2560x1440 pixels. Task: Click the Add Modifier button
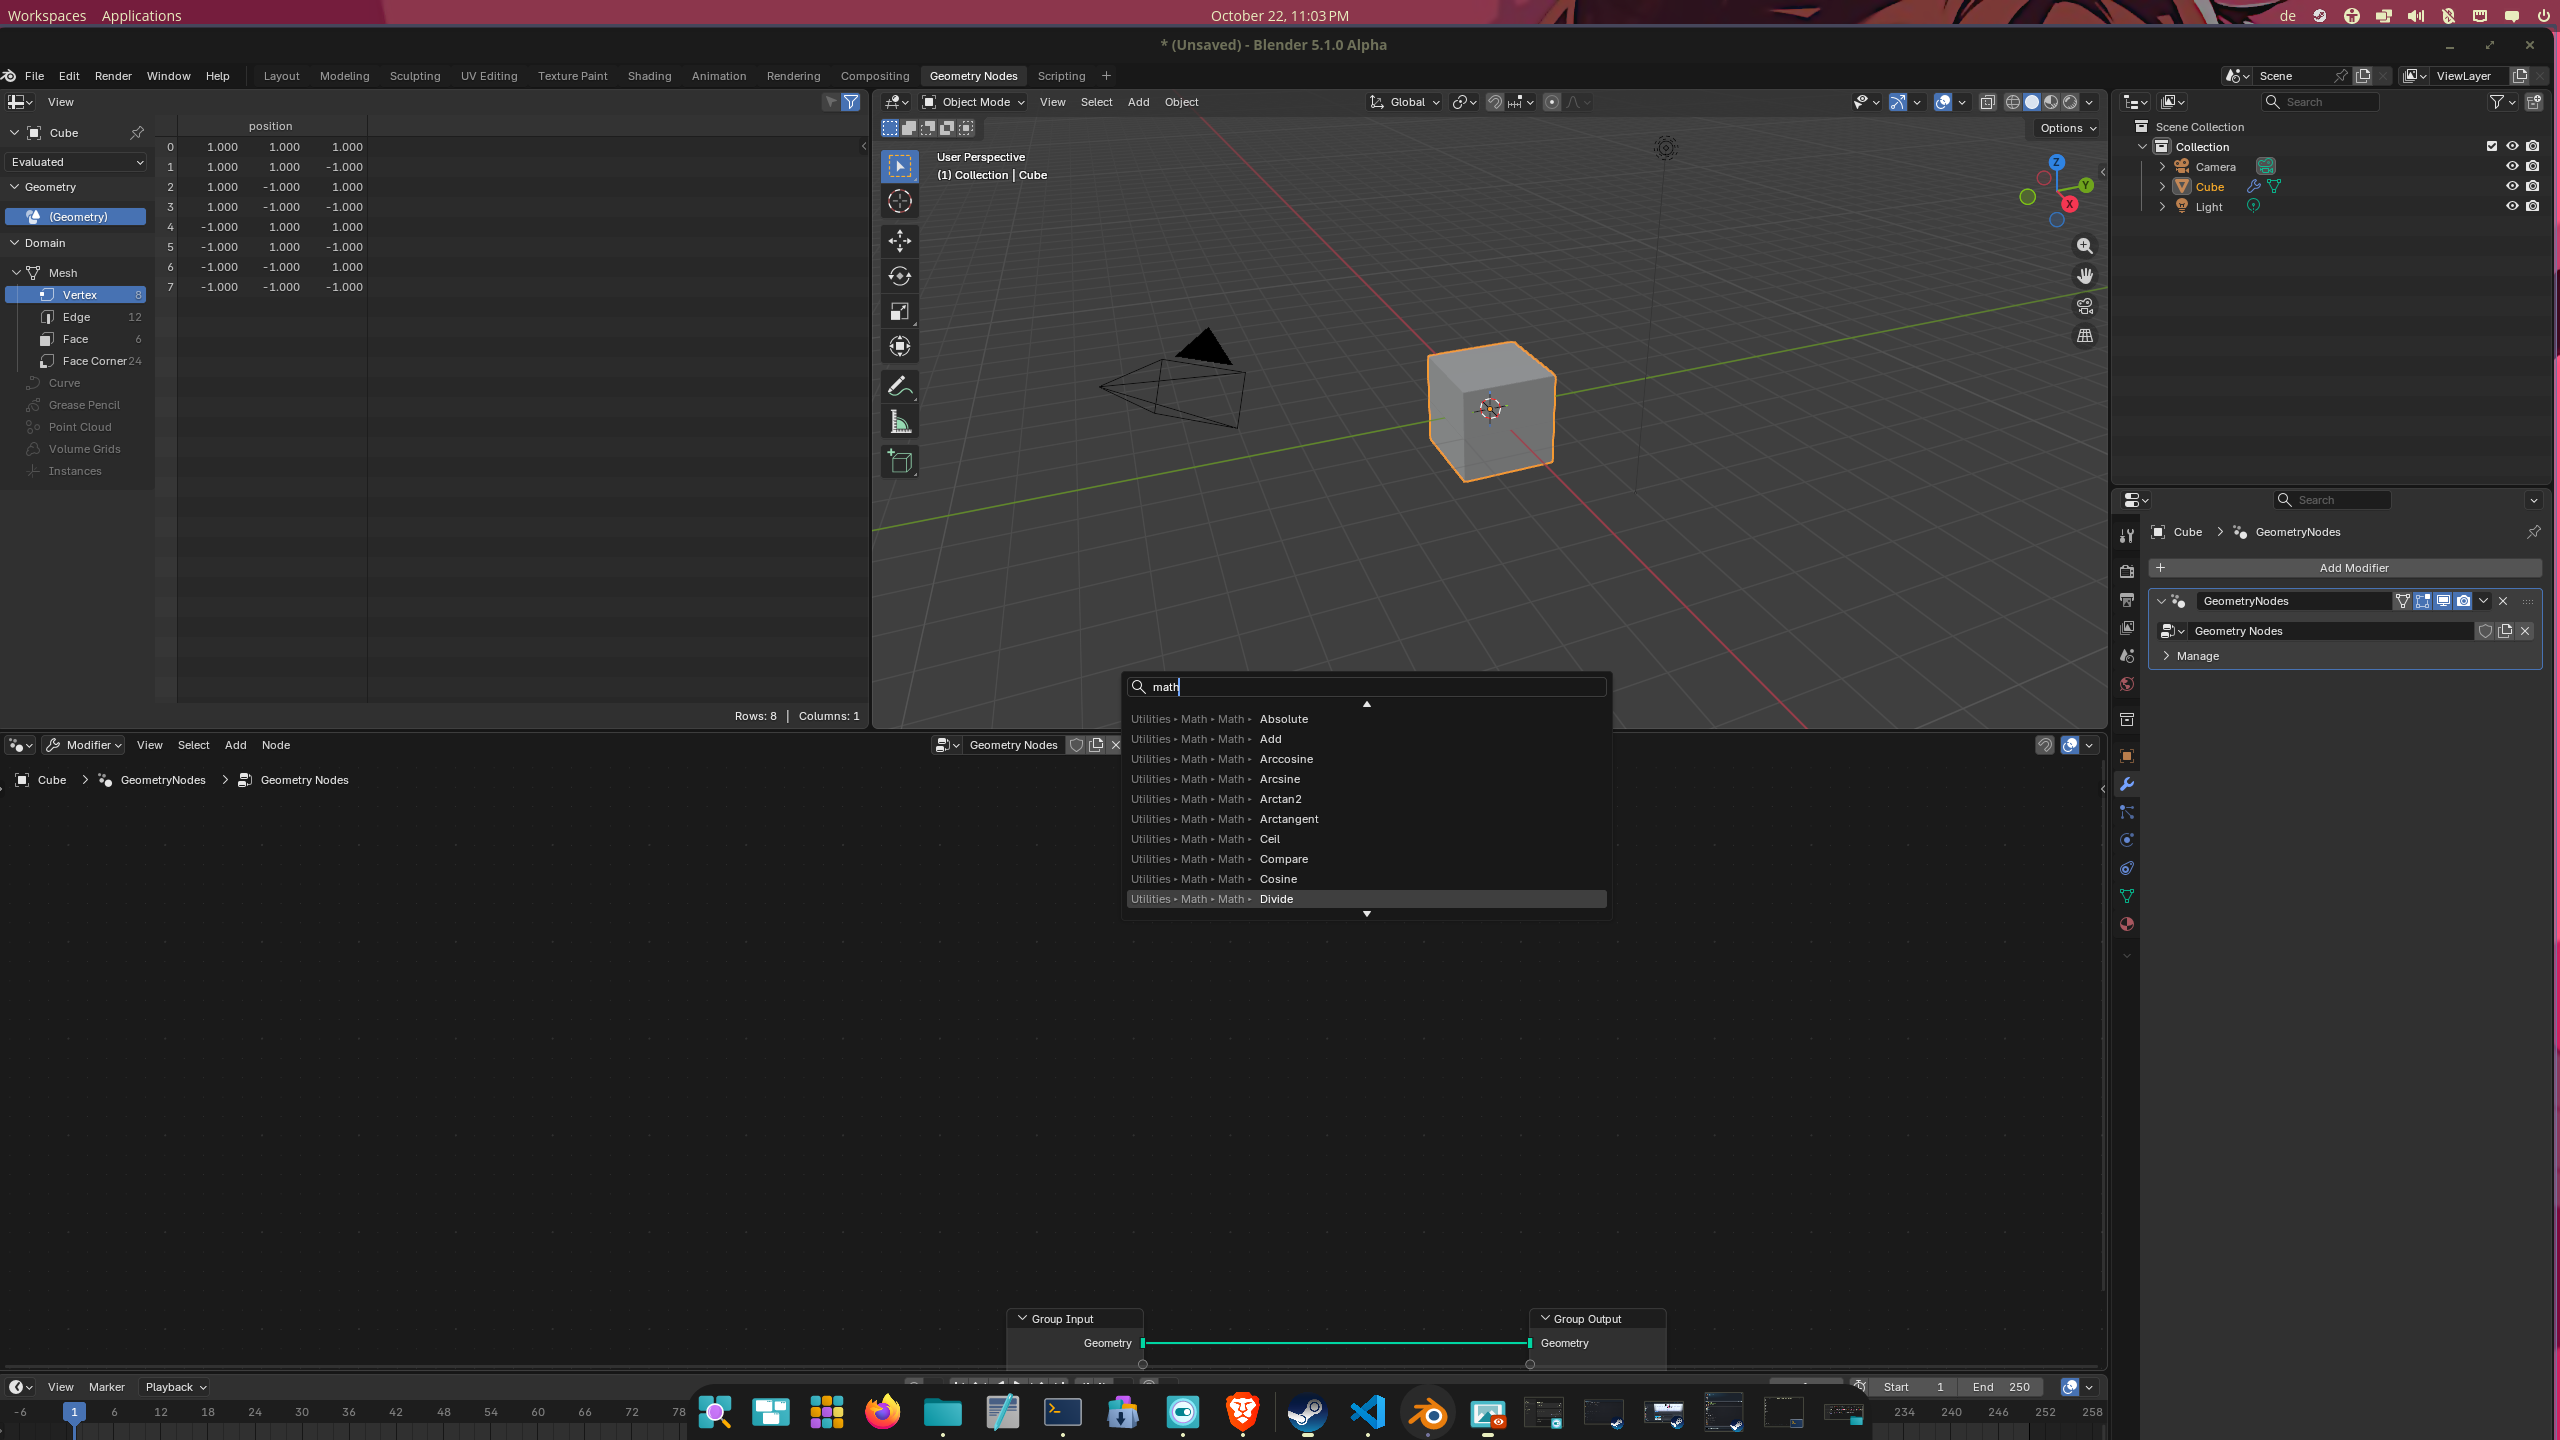tap(2345, 568)
